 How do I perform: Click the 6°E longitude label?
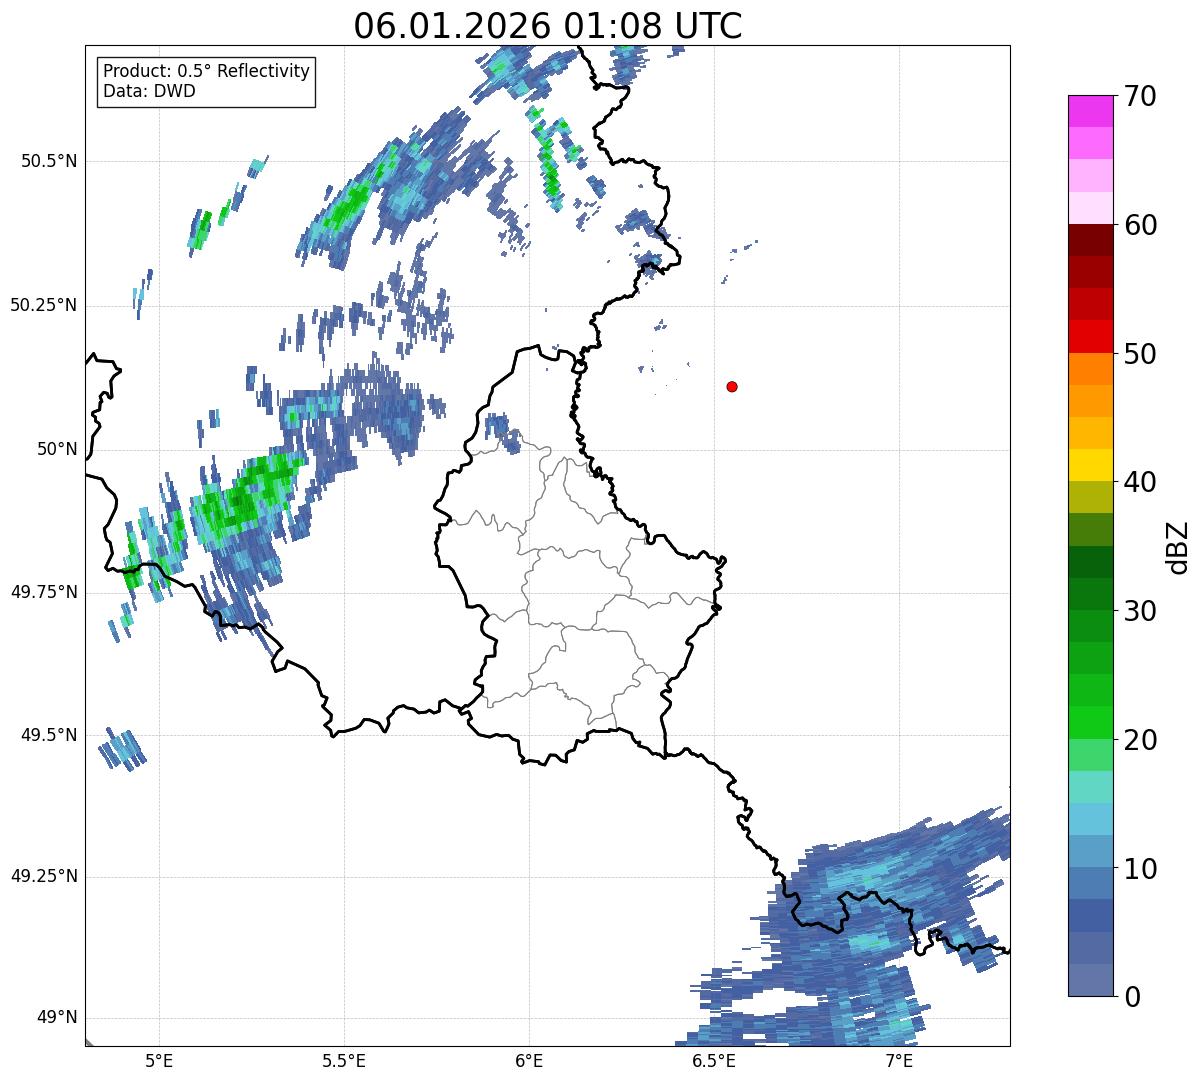click(x=529, y=1060)
